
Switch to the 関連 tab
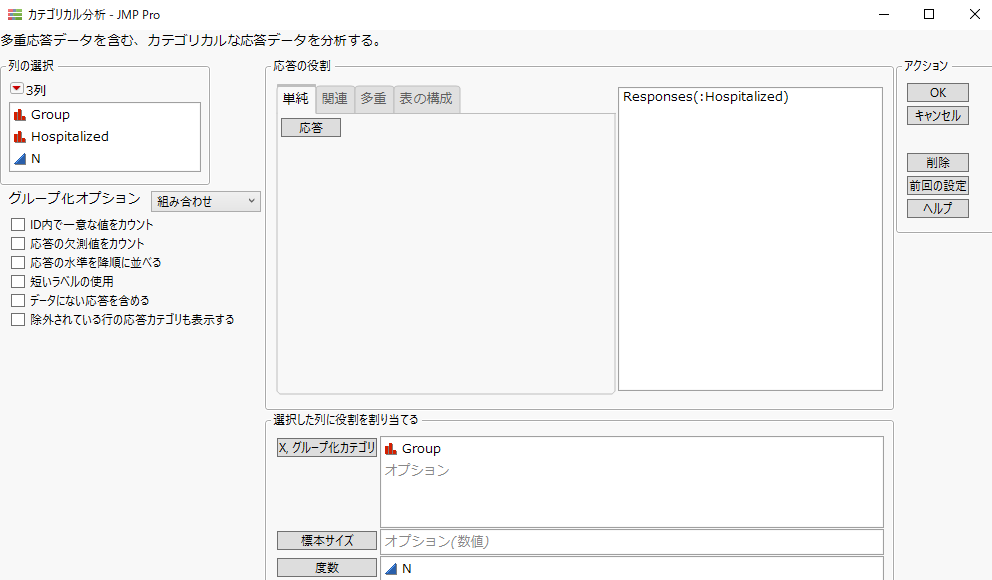335,98
